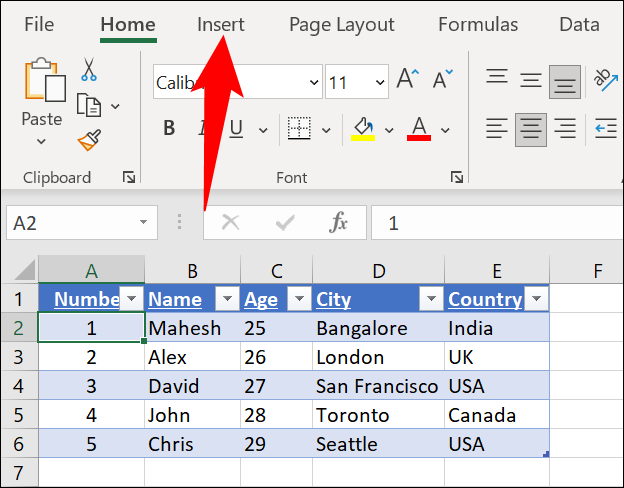Image resolution: width=624 pixels, height=488 pixels.
Task: Select column D header
Action: click(378, 270)
